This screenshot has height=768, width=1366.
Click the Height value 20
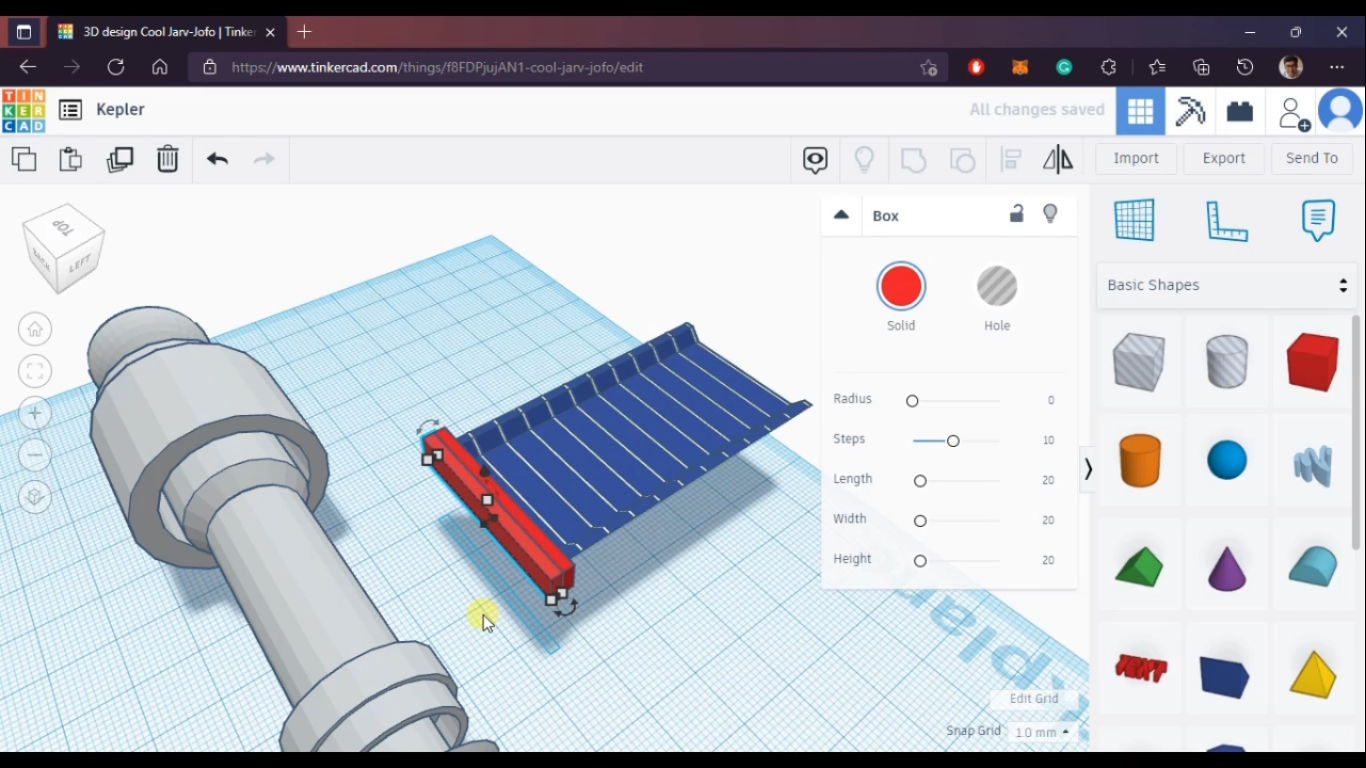pos(1048,560)
